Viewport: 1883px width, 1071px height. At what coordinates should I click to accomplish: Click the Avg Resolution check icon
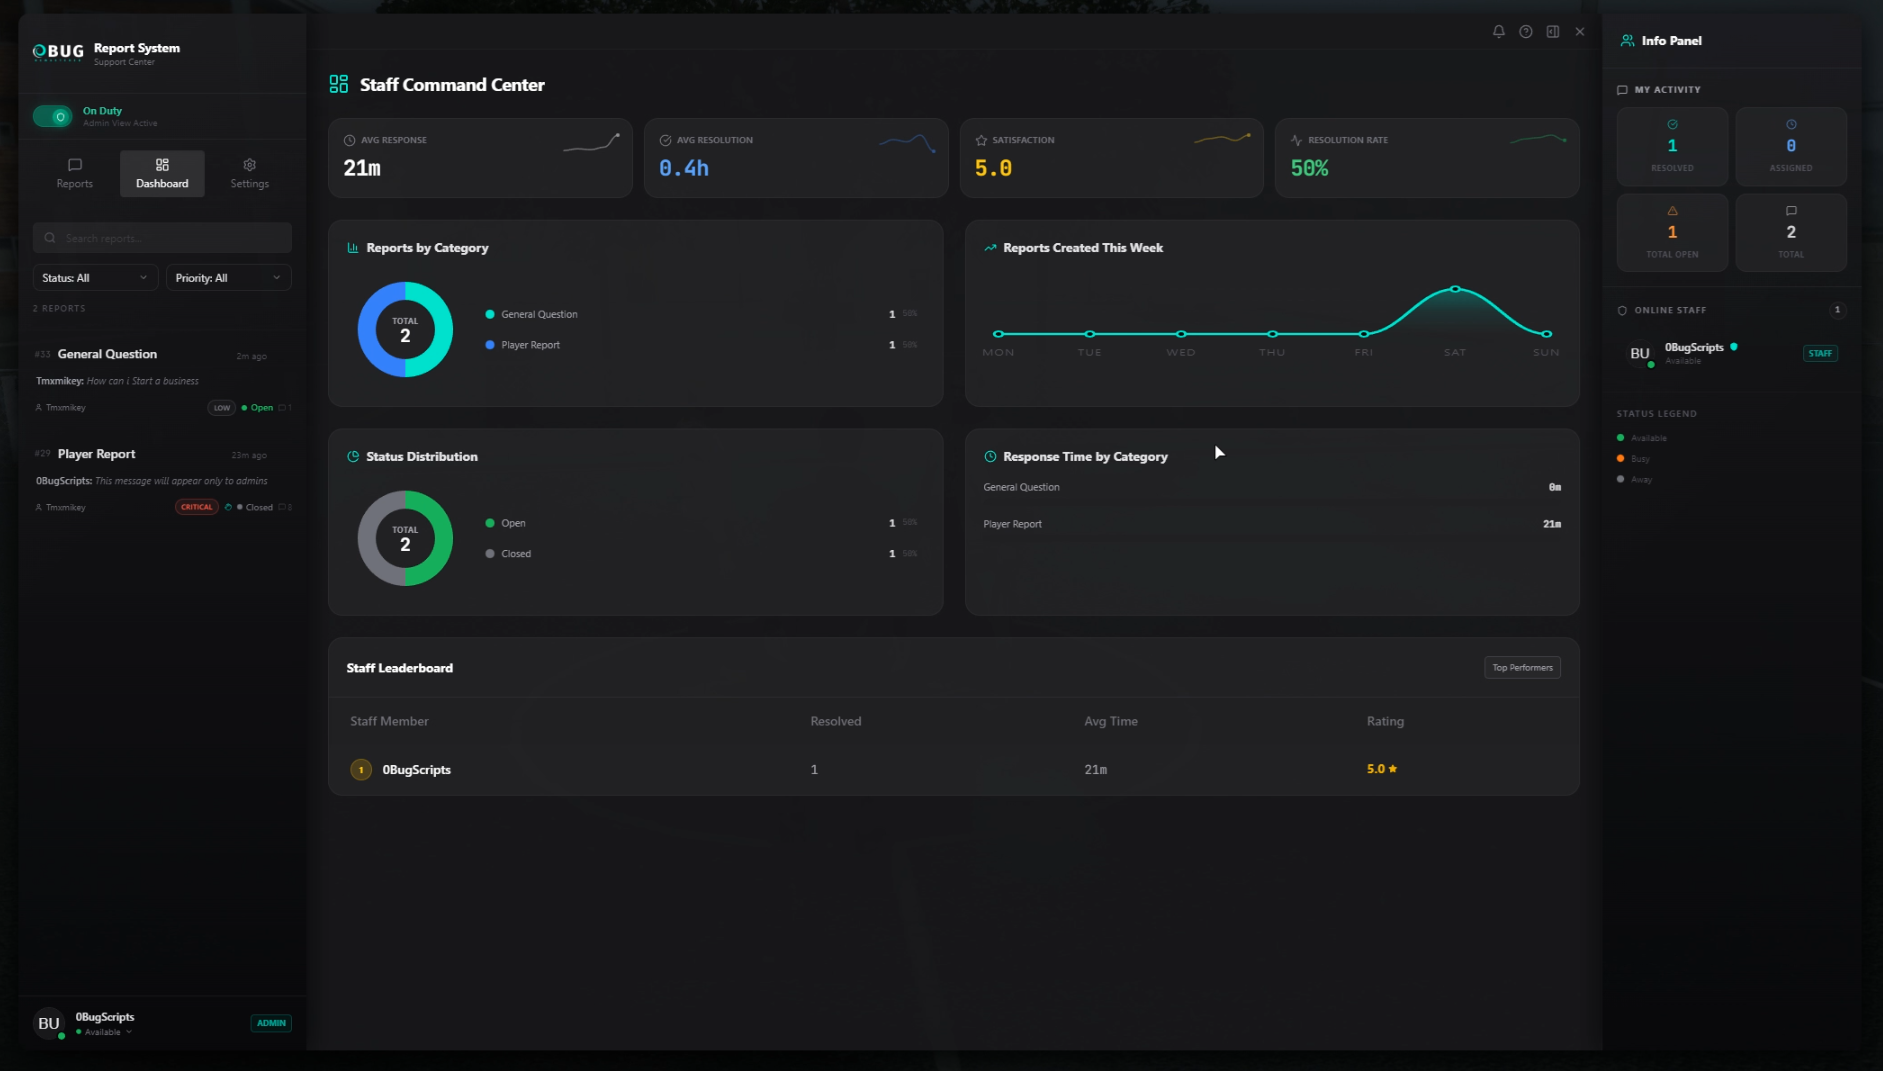[x=665, y=140]
